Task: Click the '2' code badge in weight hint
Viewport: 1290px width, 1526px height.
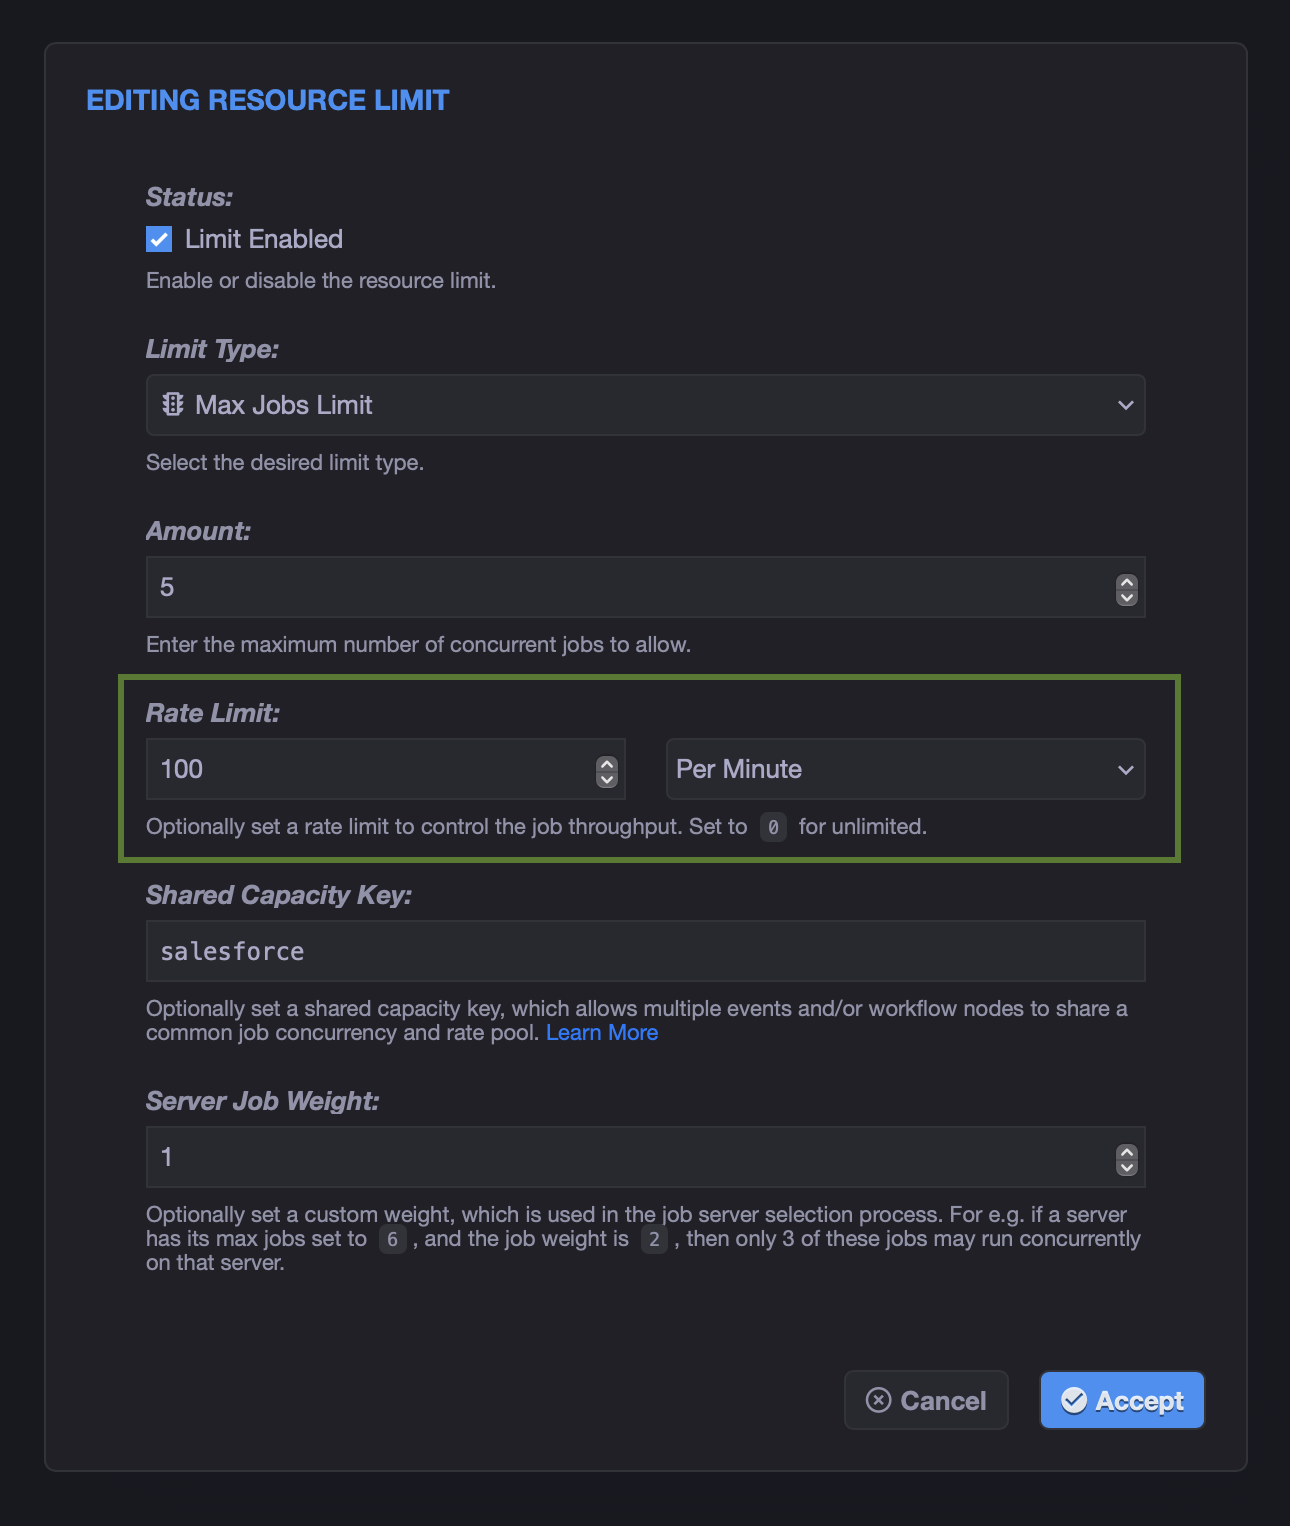Action: [x=654, y=1240]
